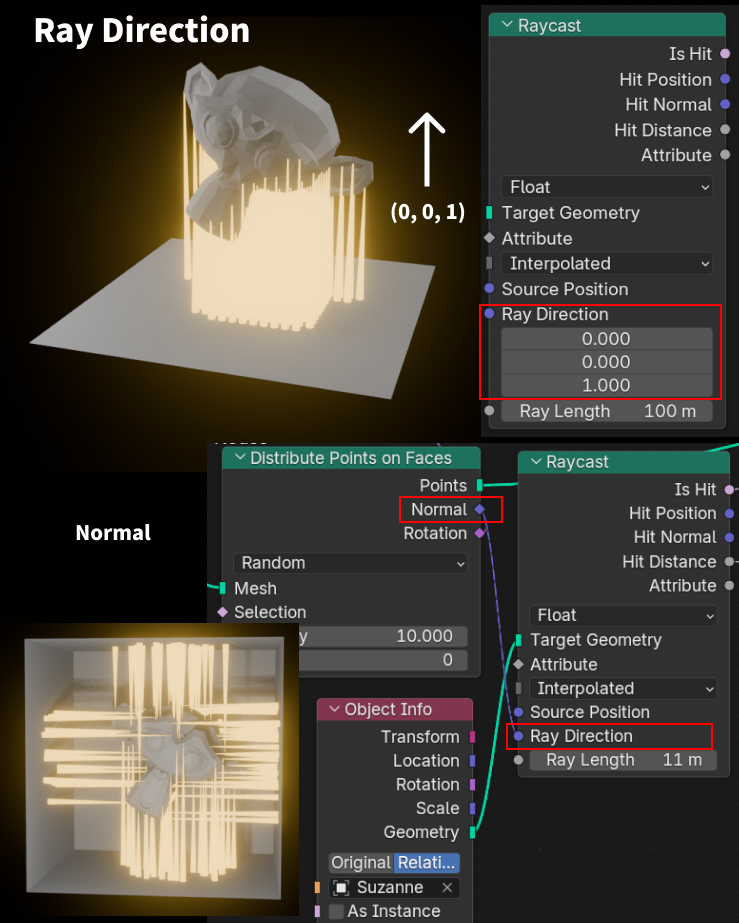Click the object icon beside Suzanne

(x=342, y=888)
